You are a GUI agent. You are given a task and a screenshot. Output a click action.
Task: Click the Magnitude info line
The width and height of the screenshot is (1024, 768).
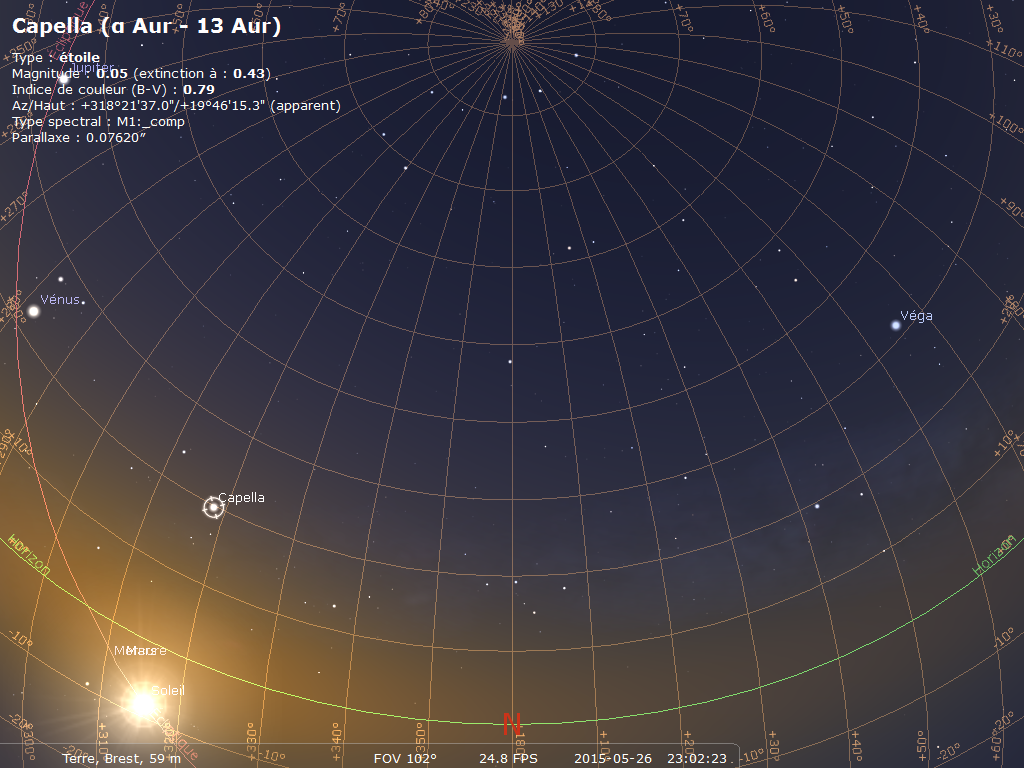(140, 74)
